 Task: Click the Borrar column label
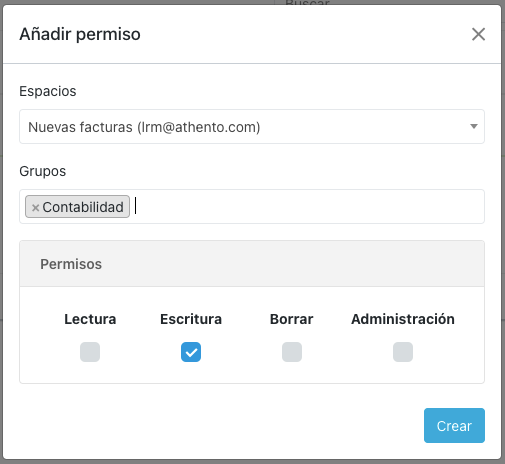(292, 319)
